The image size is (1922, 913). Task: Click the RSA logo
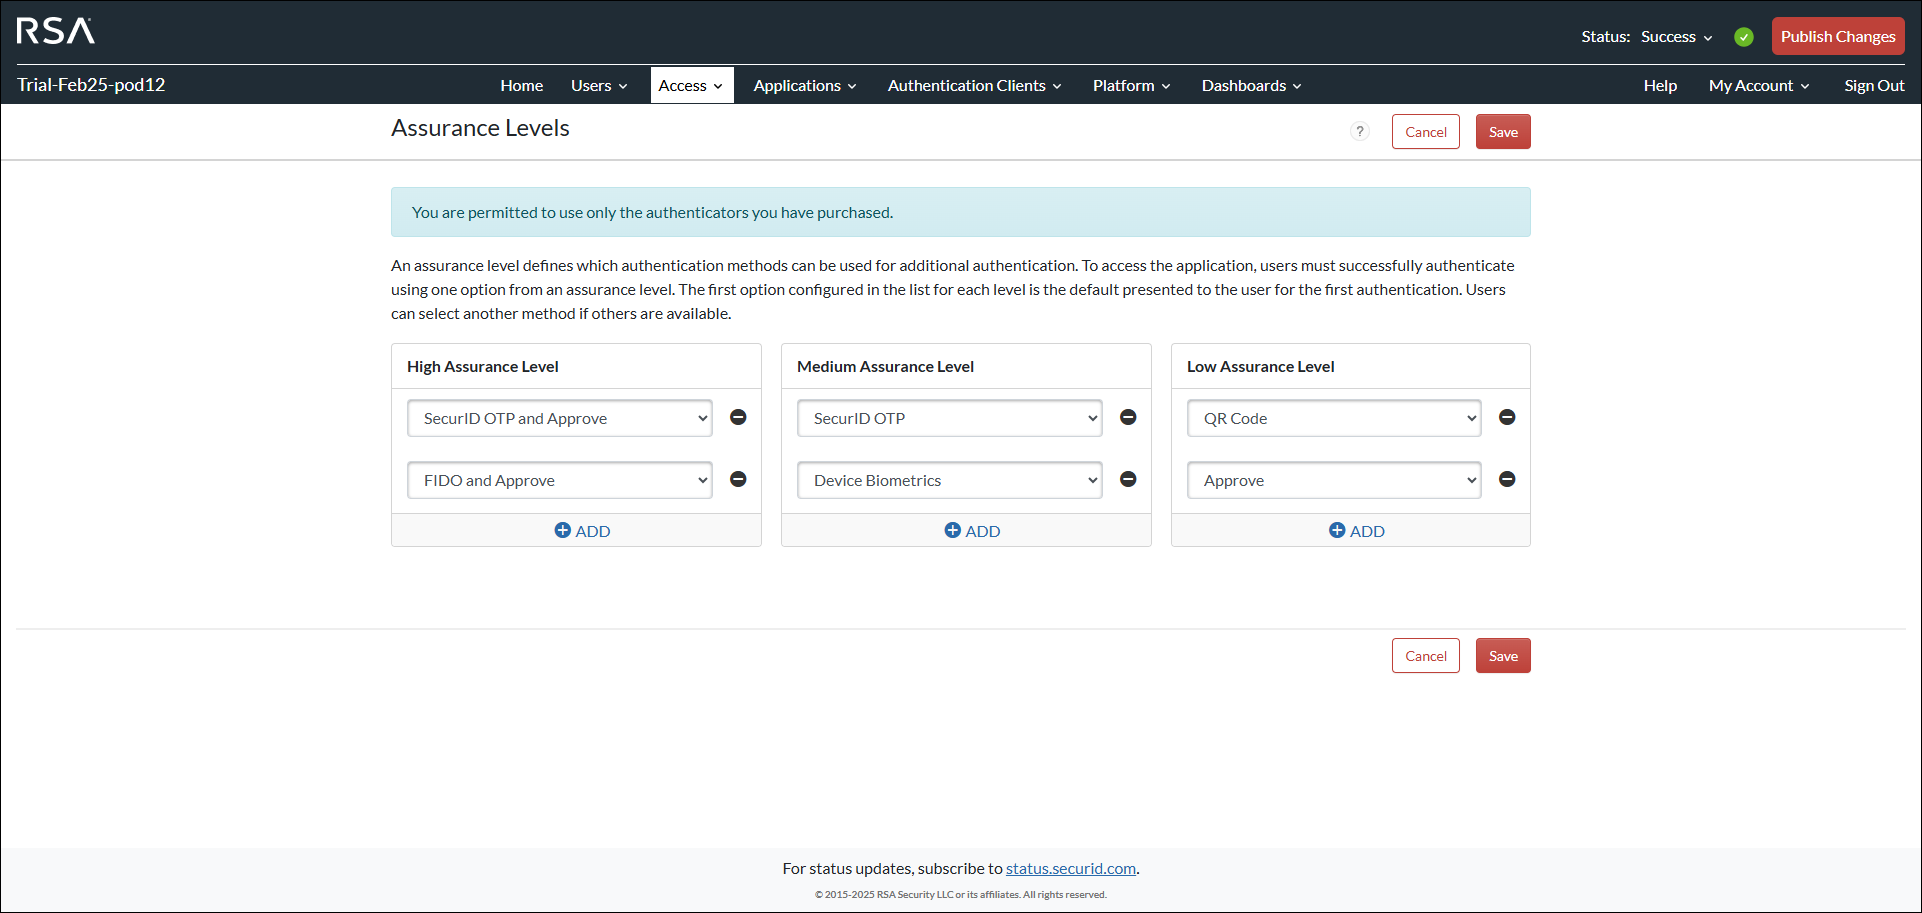click(x=56, y=31)
